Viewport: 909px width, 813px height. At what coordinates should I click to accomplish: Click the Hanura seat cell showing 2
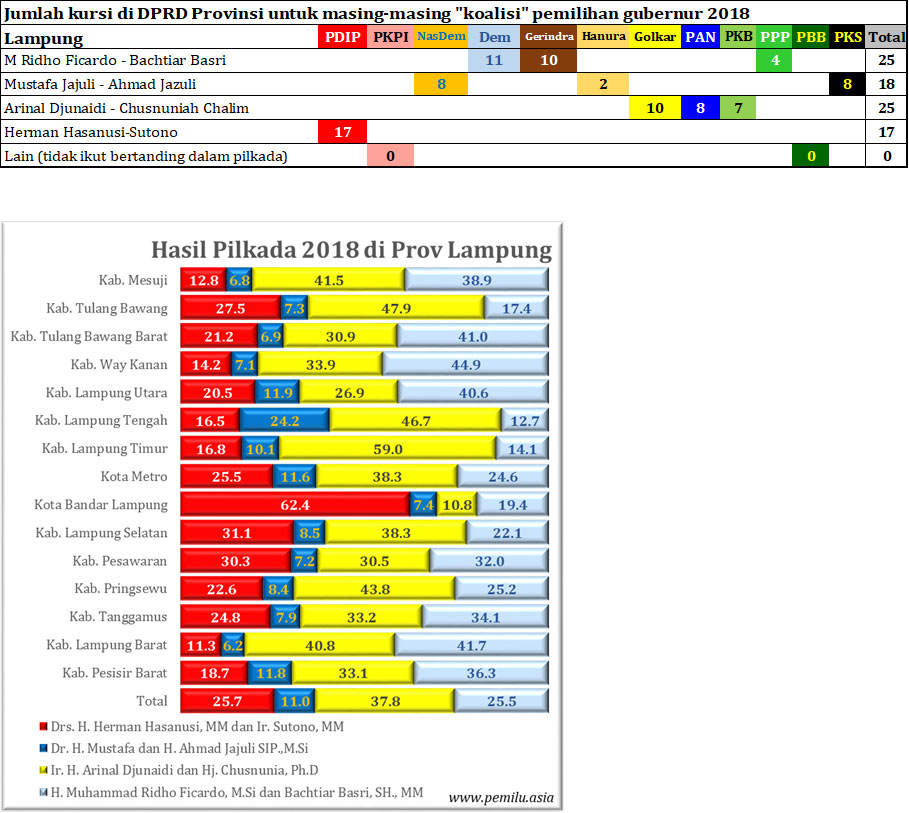(x=603, y=85)
